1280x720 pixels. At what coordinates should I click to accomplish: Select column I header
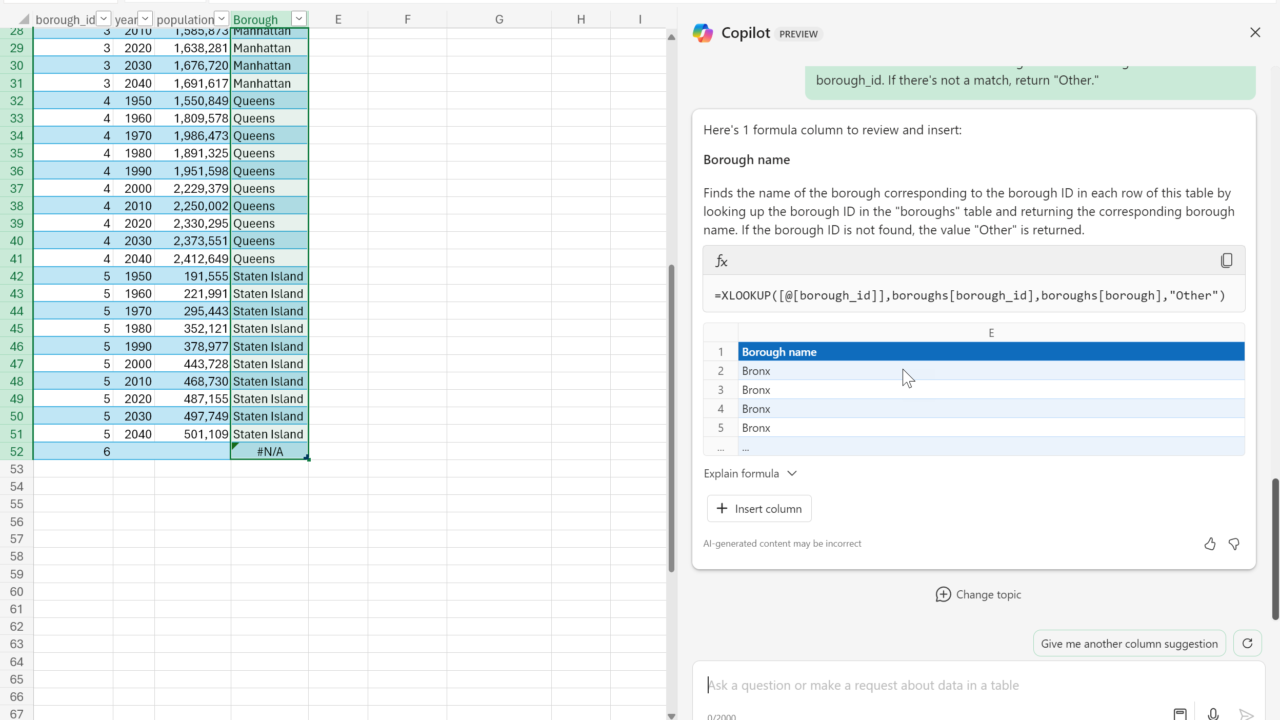pos(639,19)
